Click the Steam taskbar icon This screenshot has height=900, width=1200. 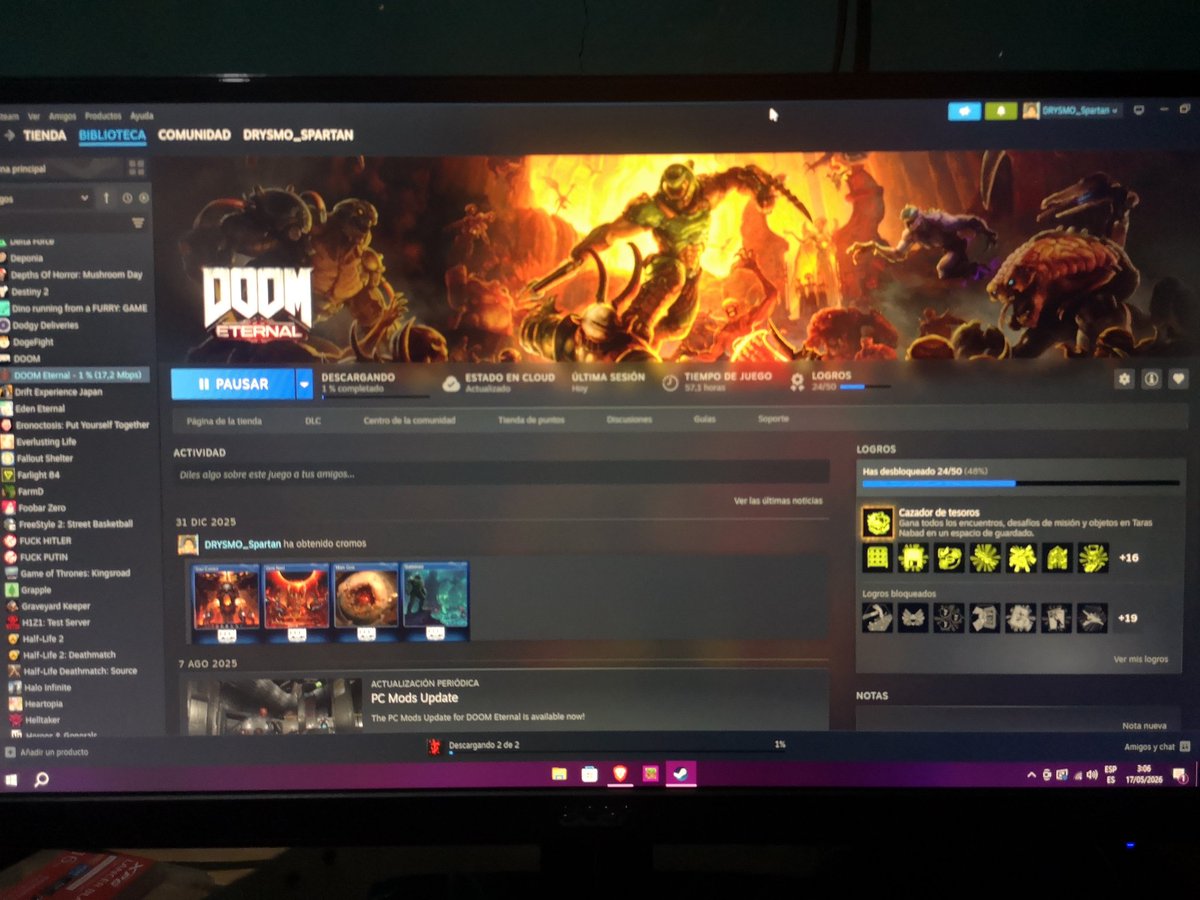681,773
